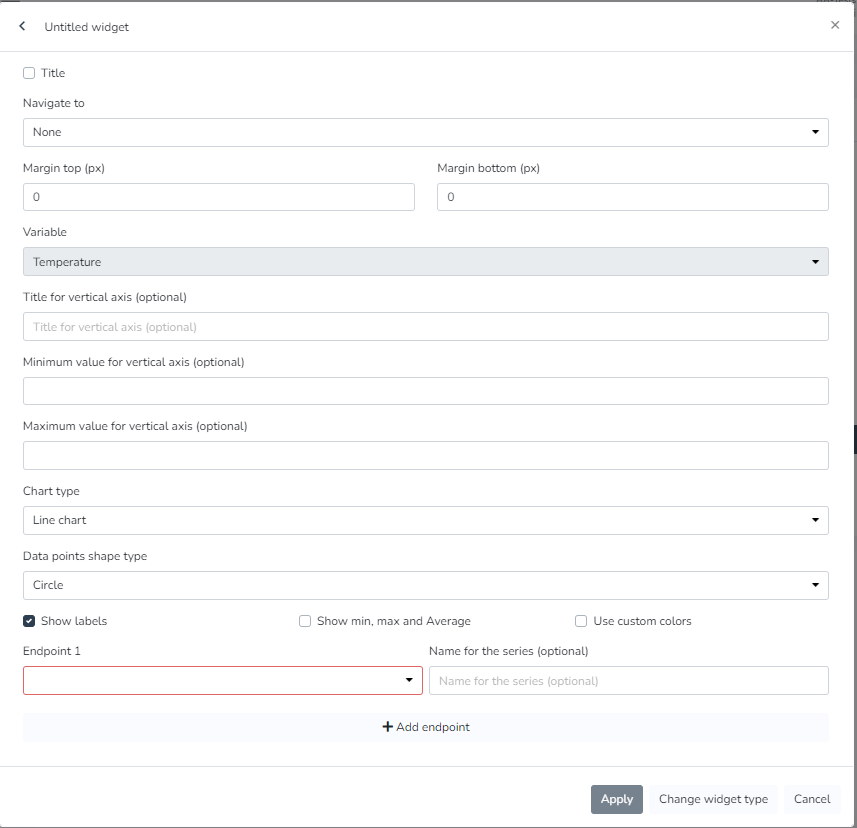Close the widget dialog with X icon
Viewport: 857px width, 828px height.
click(835, 25)
